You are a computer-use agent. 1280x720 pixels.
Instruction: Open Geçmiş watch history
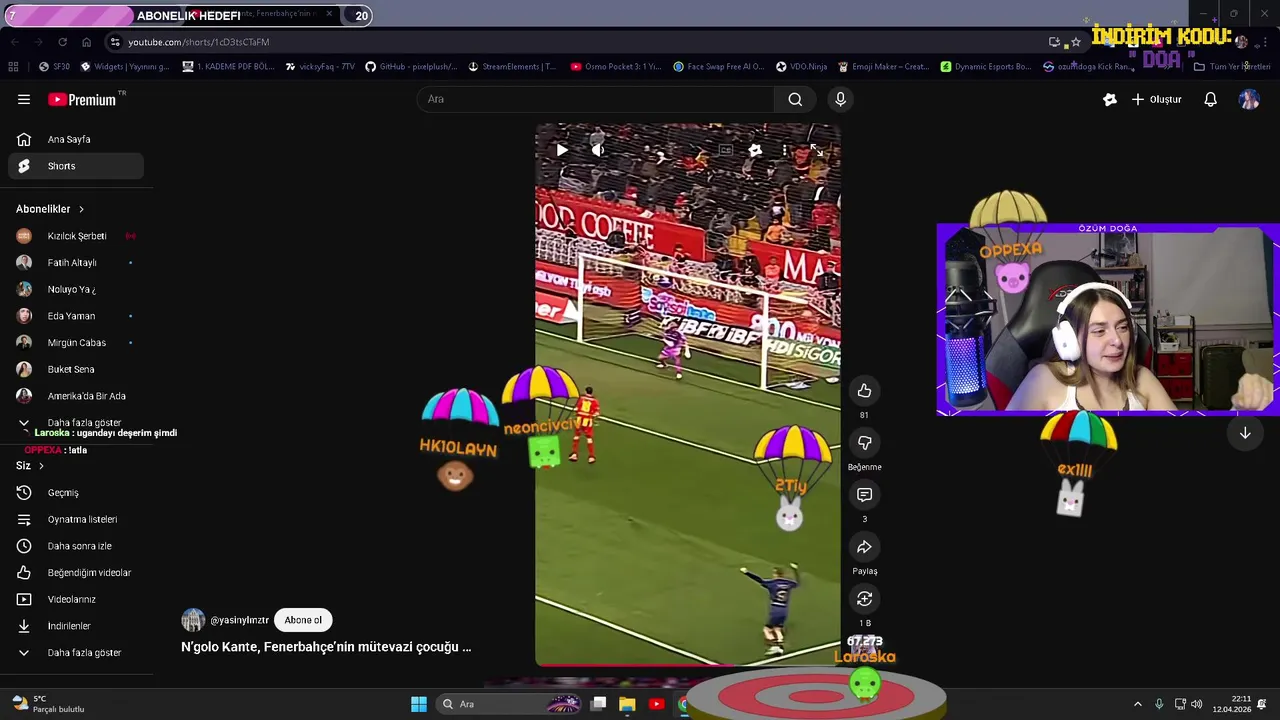point(76,493)
